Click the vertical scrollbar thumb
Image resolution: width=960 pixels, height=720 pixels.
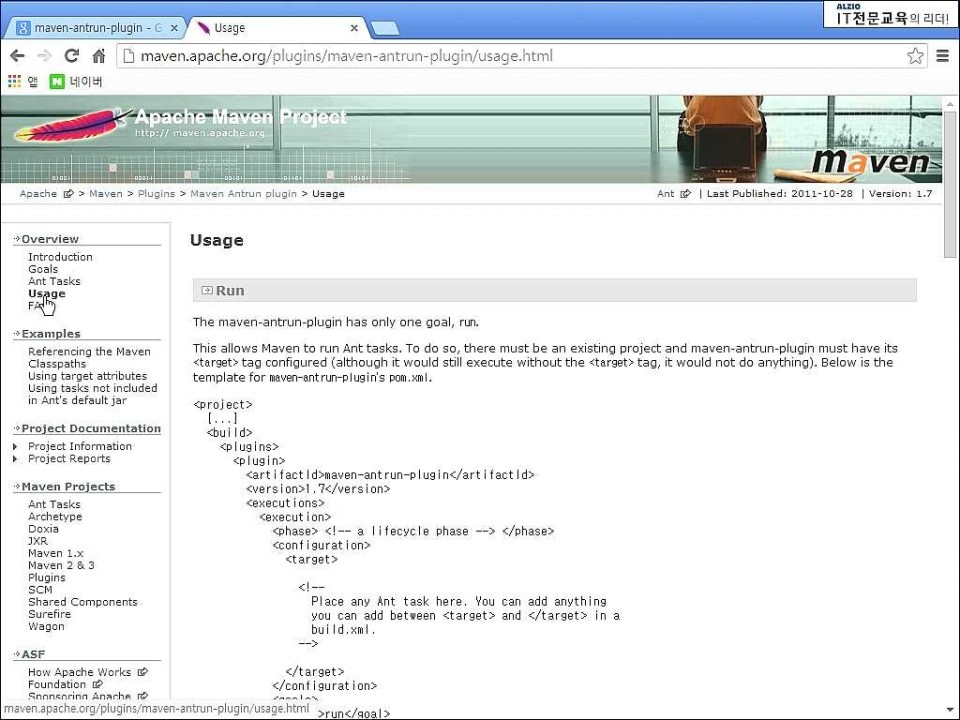click(950, 184)
